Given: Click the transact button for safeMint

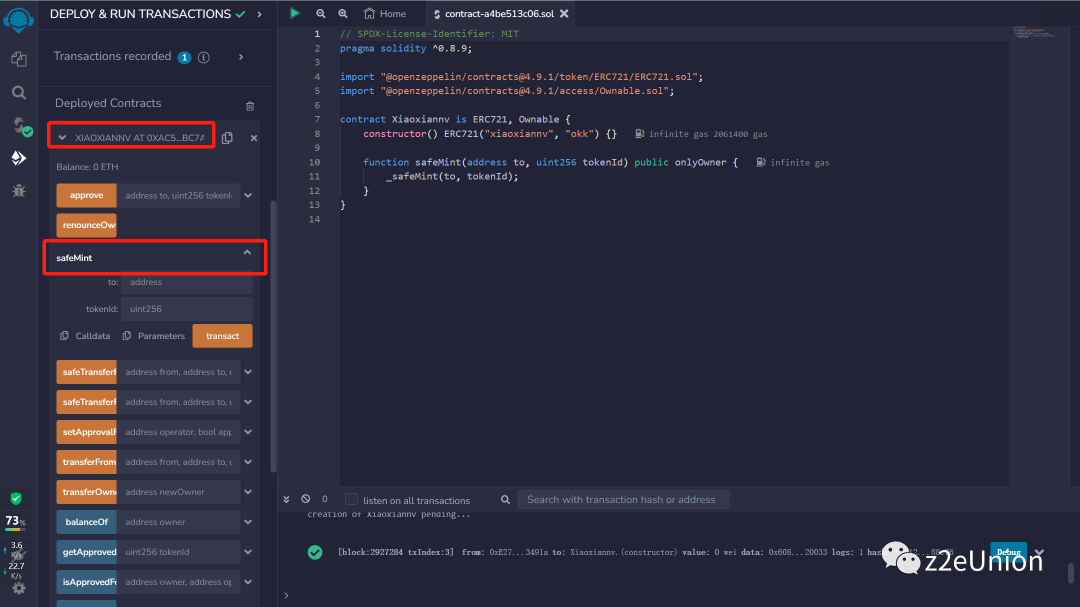Looking at the screenshot, I should (x=222, y=336).
